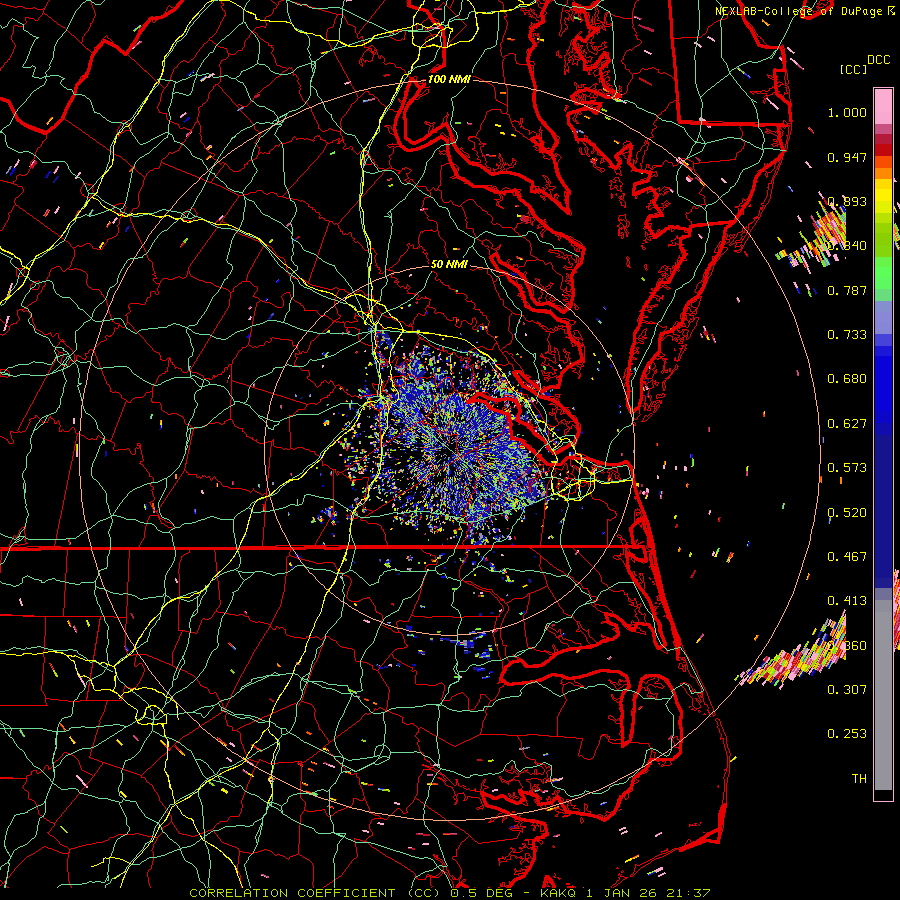Click the 0.307 value on the color scale
Viewport: 900px width, 900px height.
847,690
